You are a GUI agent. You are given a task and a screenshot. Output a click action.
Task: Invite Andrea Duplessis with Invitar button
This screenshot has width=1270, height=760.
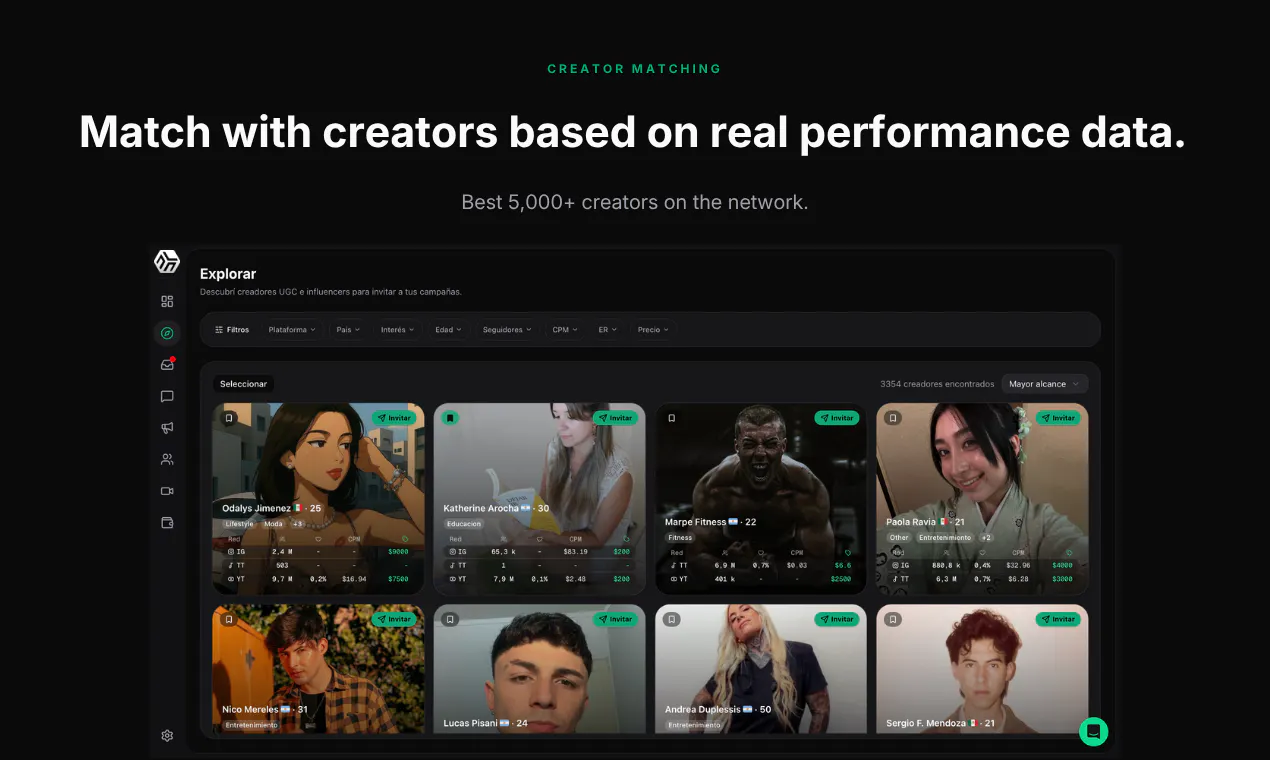pos(836,619)
